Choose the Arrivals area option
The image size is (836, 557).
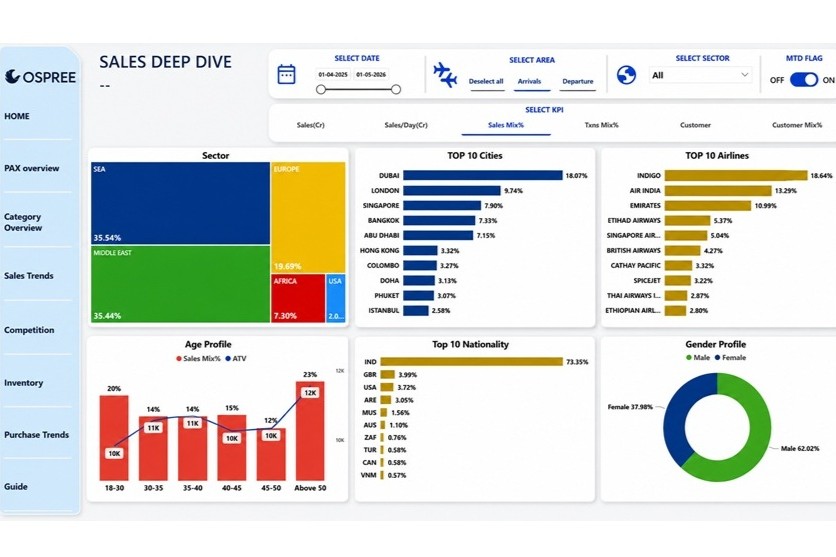pyautogui.click(x=529, y=82)
